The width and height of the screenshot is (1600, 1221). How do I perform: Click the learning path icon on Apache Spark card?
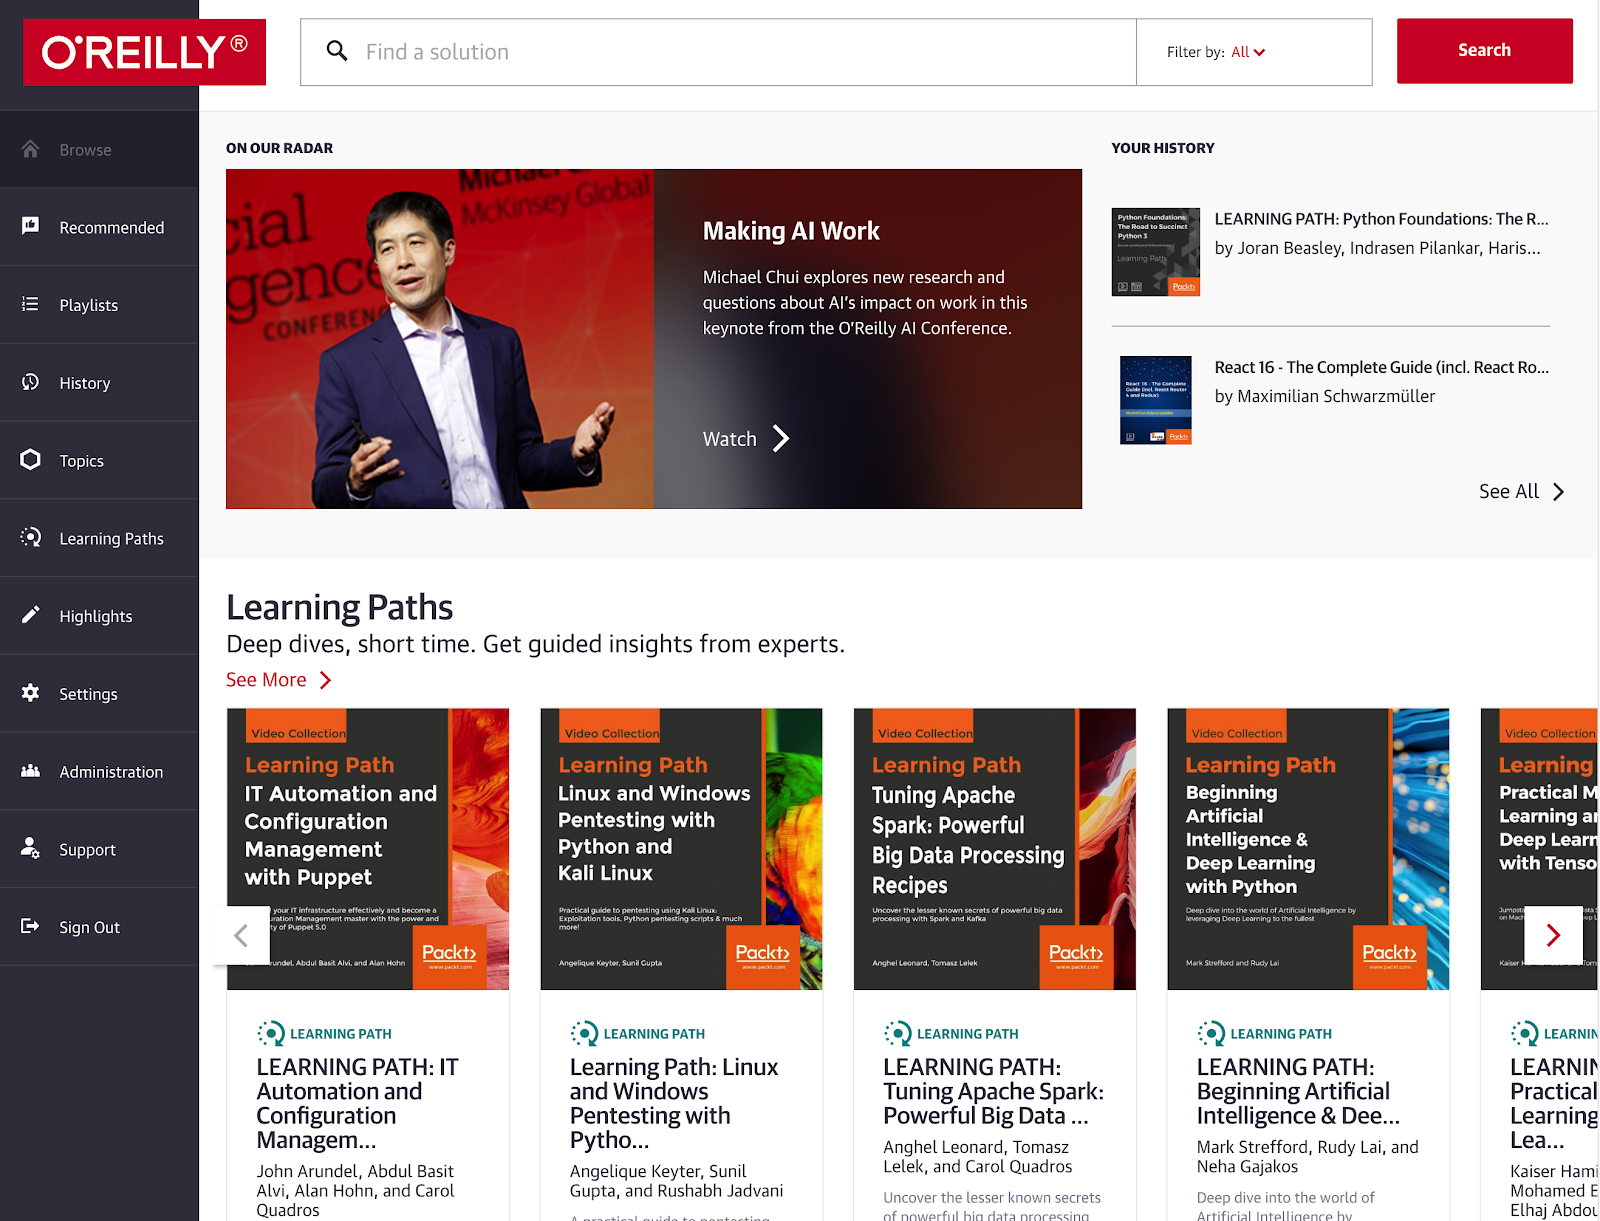(x=897, y=1033)
